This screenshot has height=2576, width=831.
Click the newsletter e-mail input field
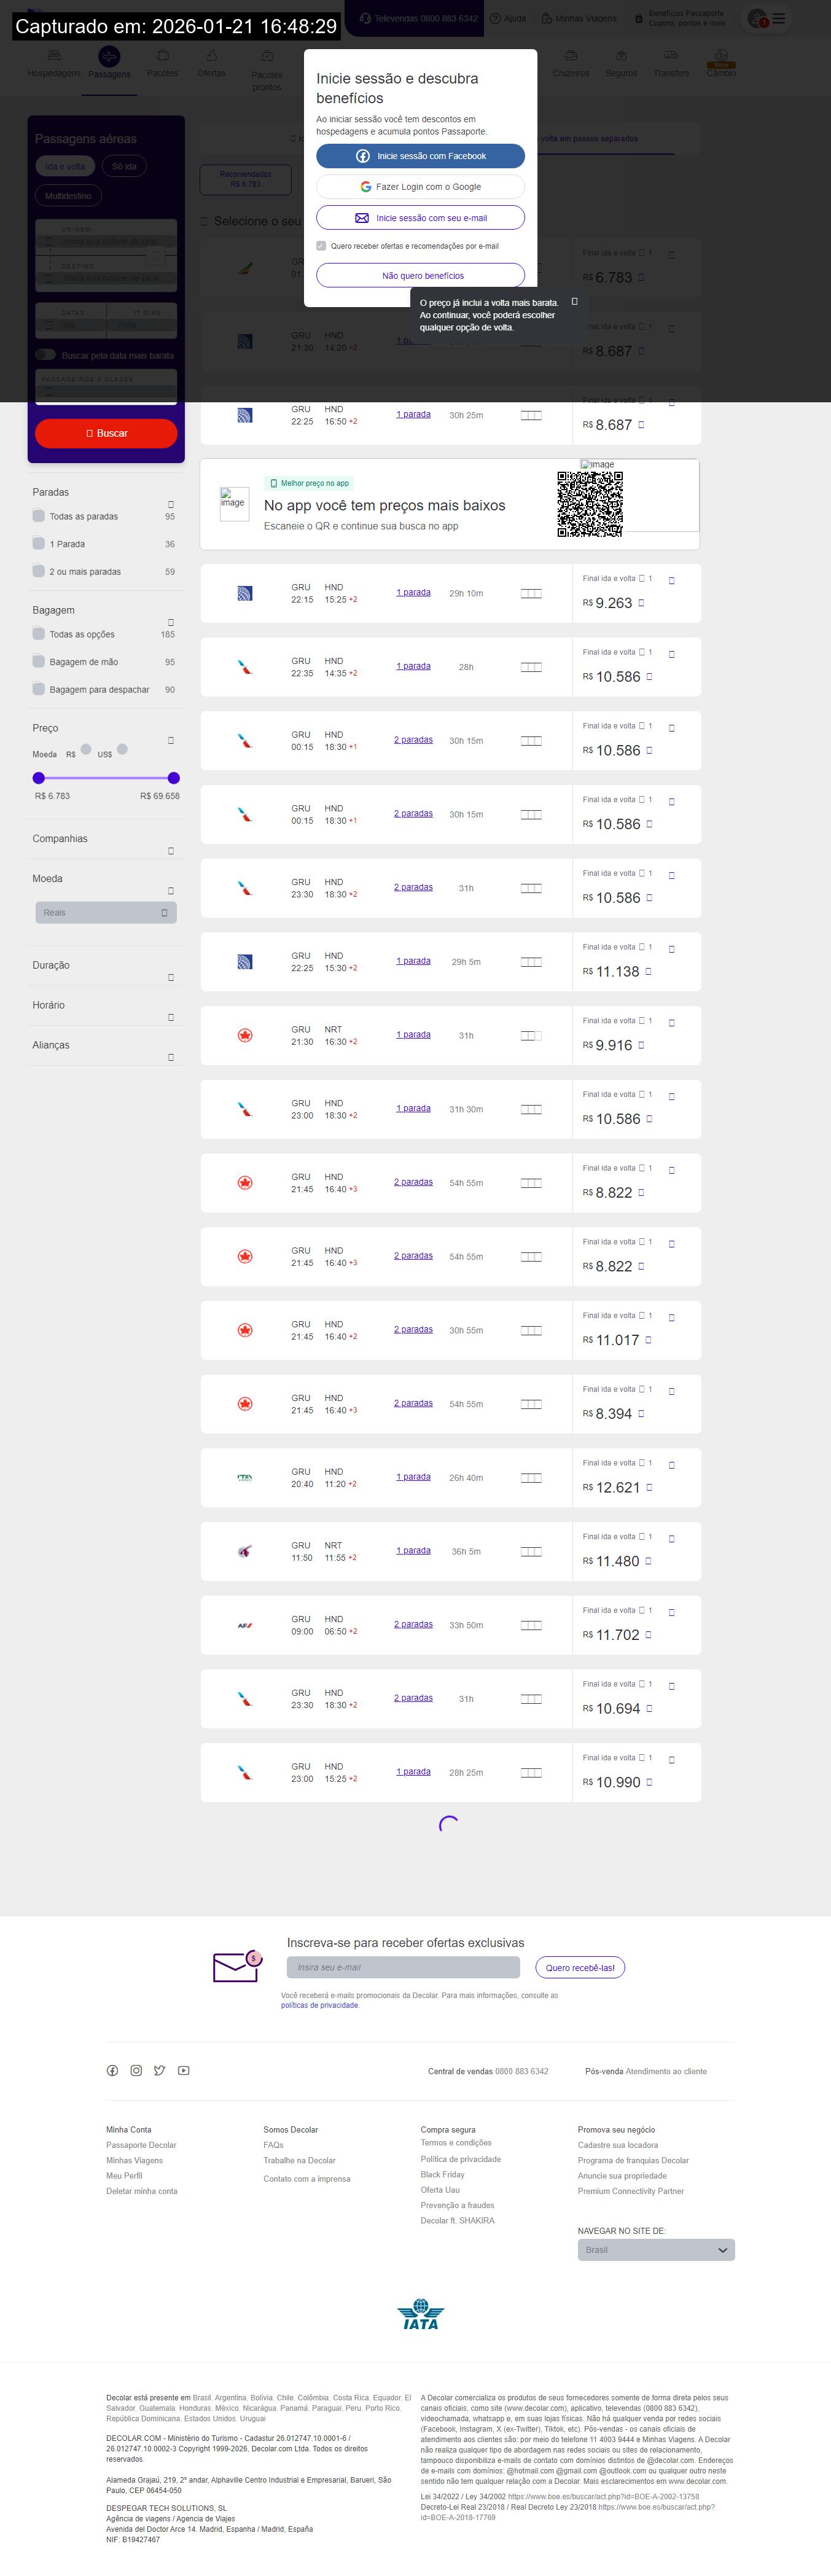click(403, 1967)
